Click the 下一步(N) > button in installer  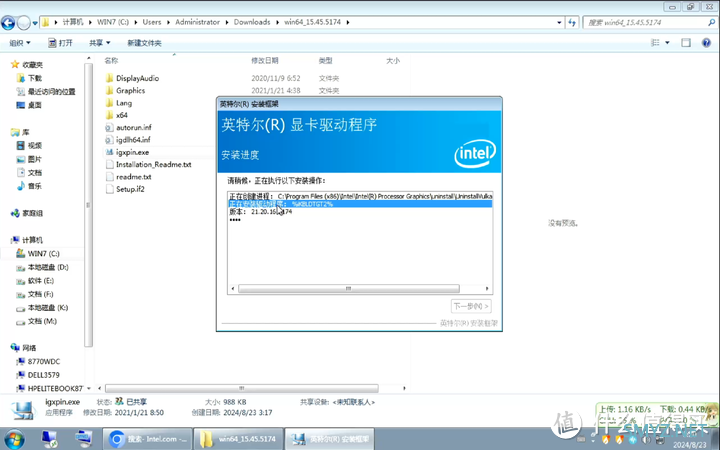(x=471, y=306)
